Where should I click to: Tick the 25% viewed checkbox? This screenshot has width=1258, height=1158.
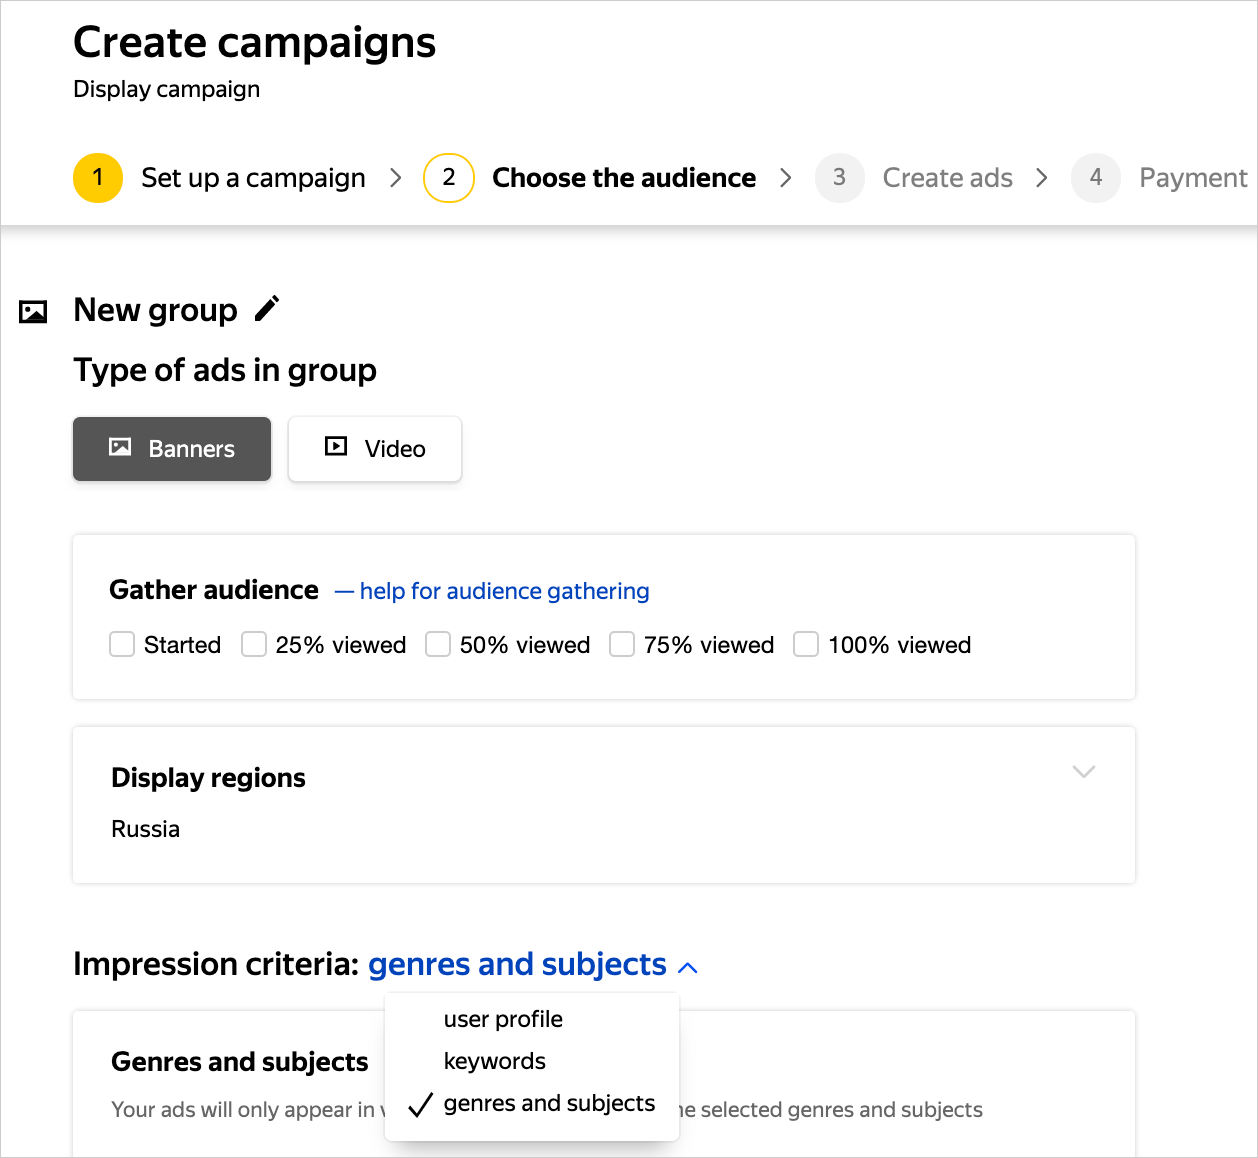pyautogui.click(x=254, y=645)
